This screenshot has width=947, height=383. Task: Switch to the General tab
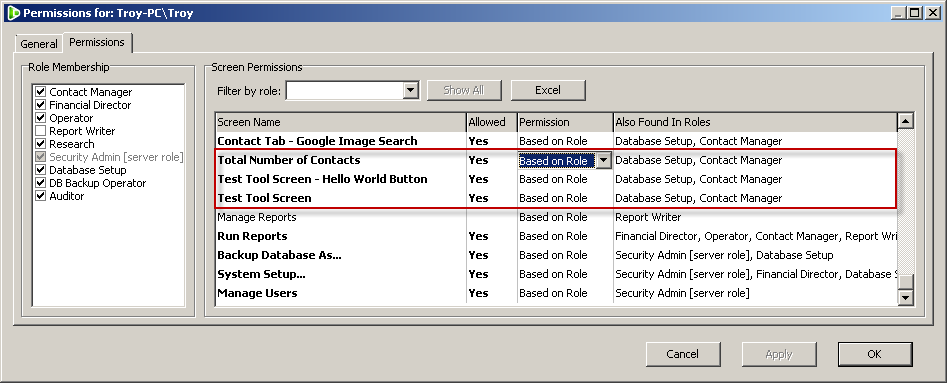pyautogui.click(x=39, y=44)
